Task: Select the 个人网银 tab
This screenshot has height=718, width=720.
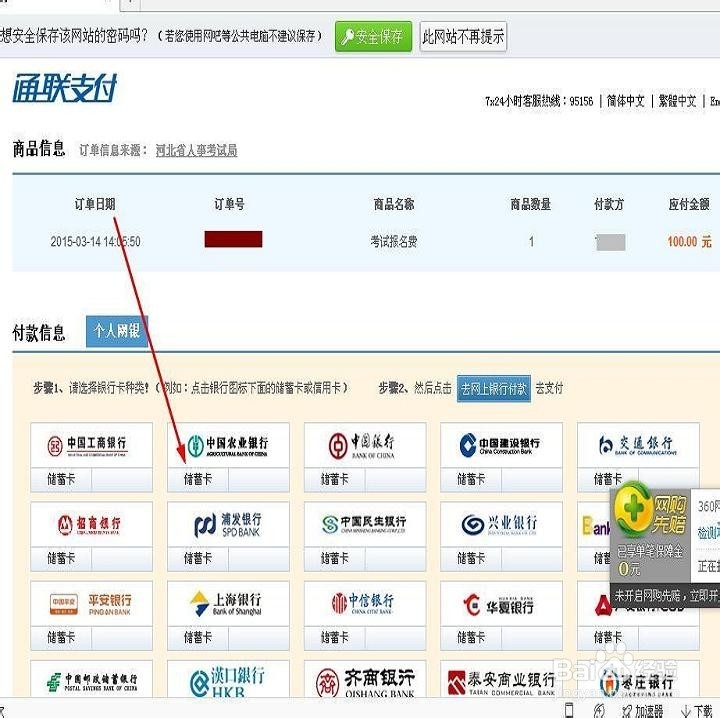Action: pos(117,331)
